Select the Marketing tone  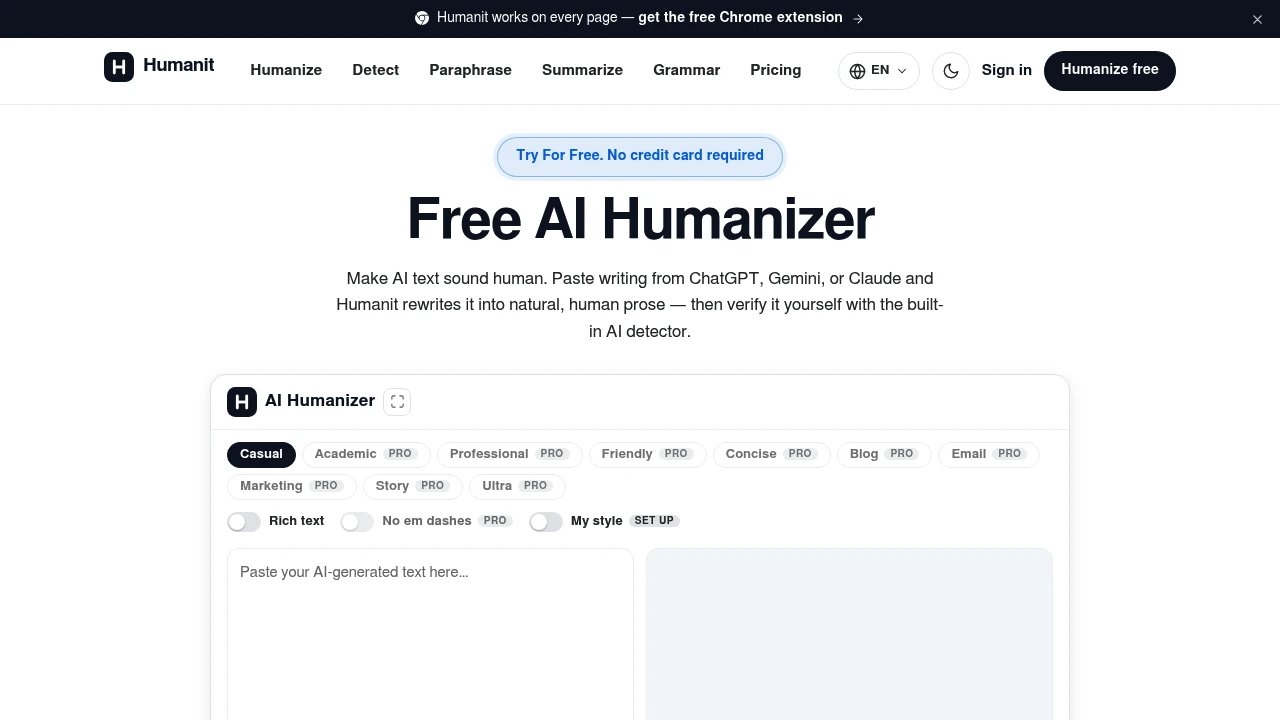tap(292, 487)
